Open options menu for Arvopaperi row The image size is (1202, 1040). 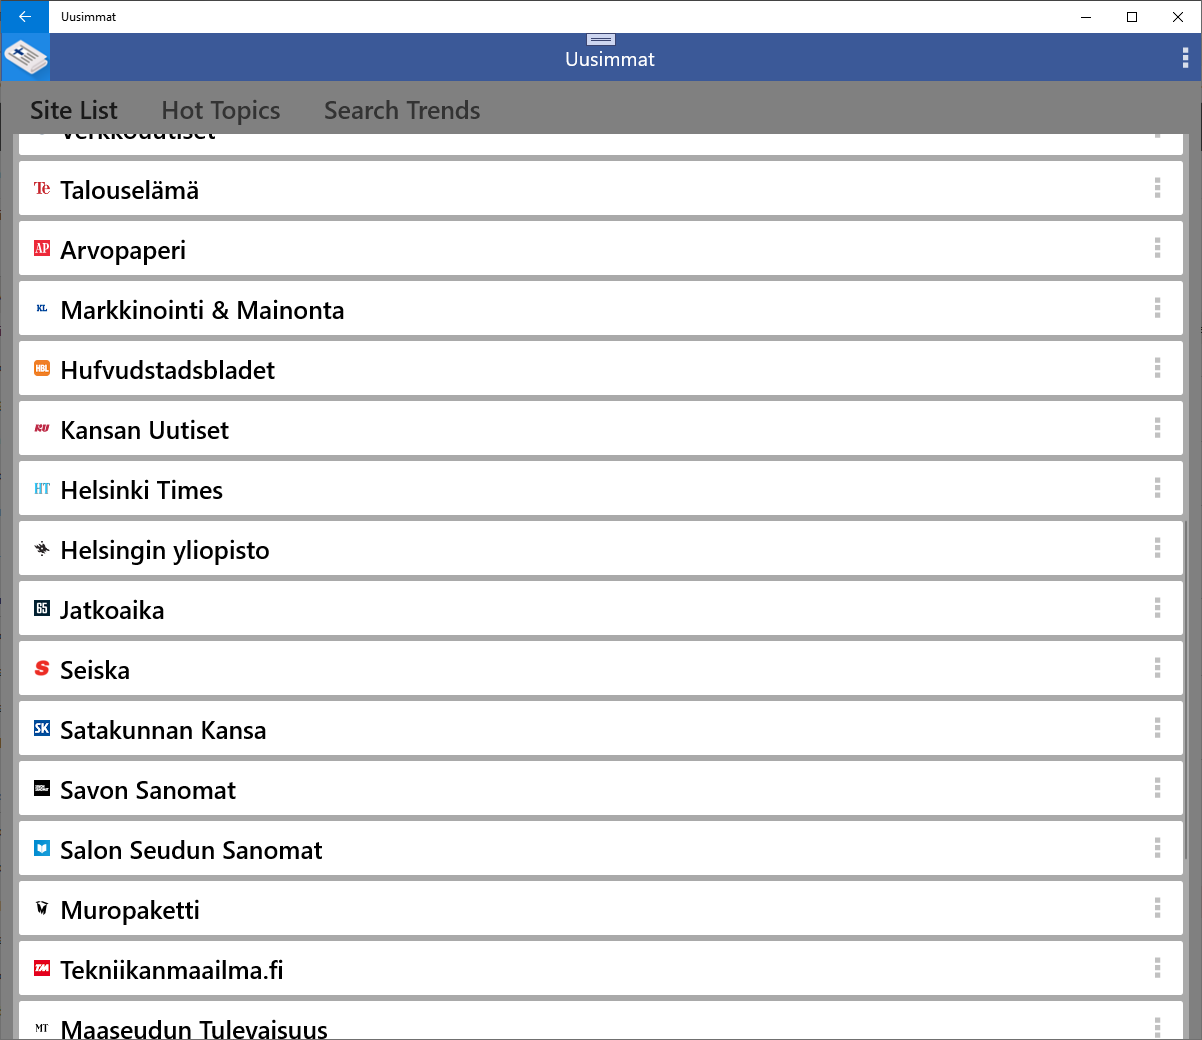(x=1157, y=248)
